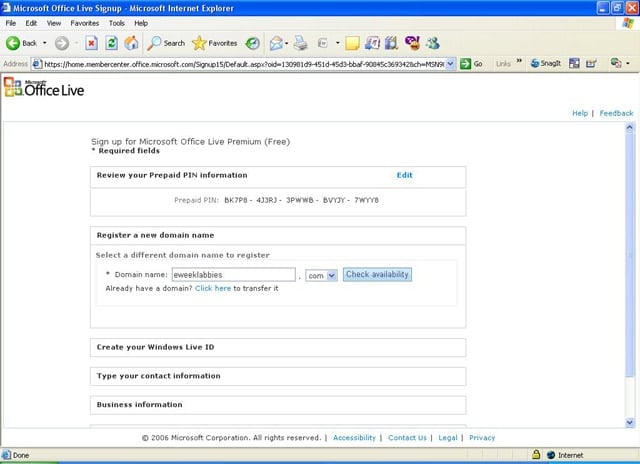Open the Help link at top right
This screenshot has width=640, height=464.
point(580,113)
